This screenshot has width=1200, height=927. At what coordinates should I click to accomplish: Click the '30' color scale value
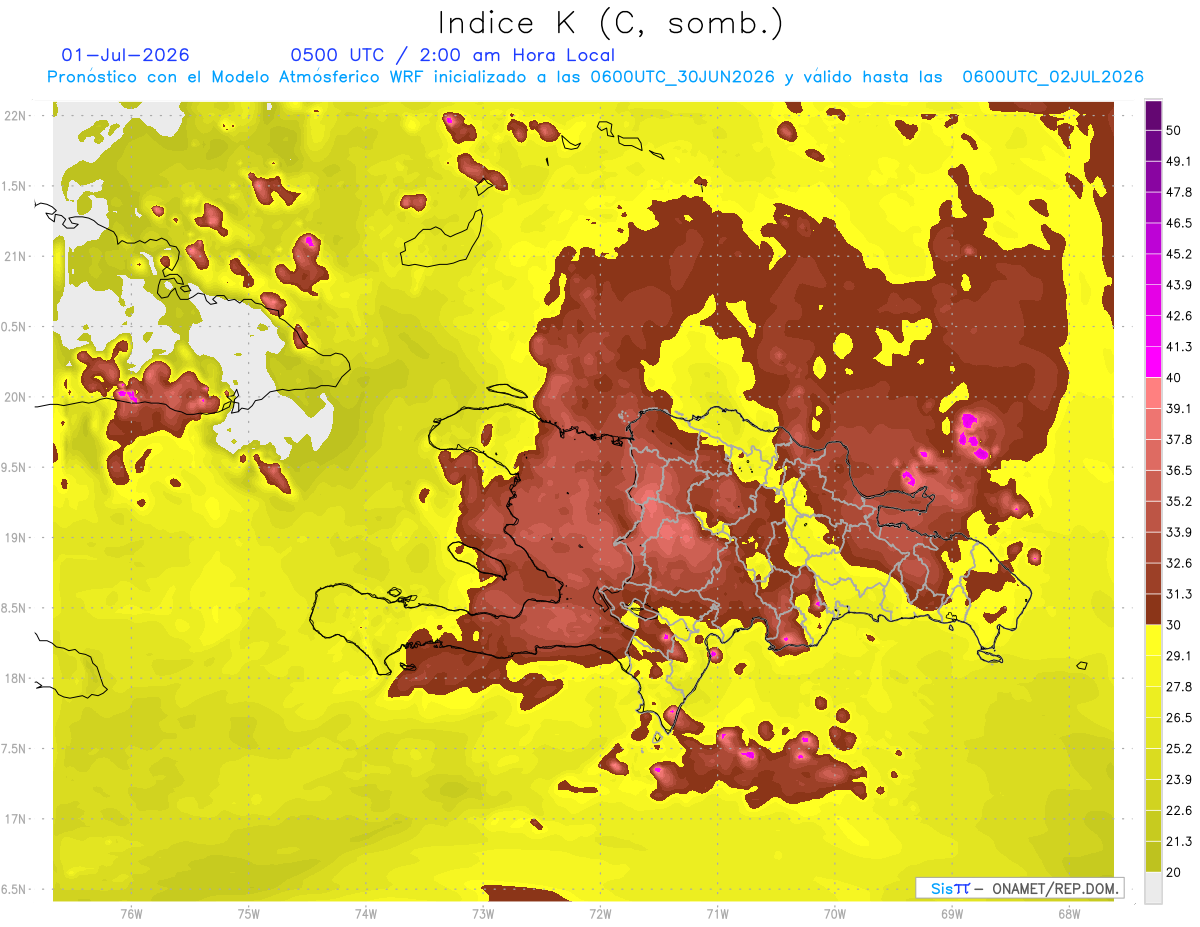[x=1174, y=625]
